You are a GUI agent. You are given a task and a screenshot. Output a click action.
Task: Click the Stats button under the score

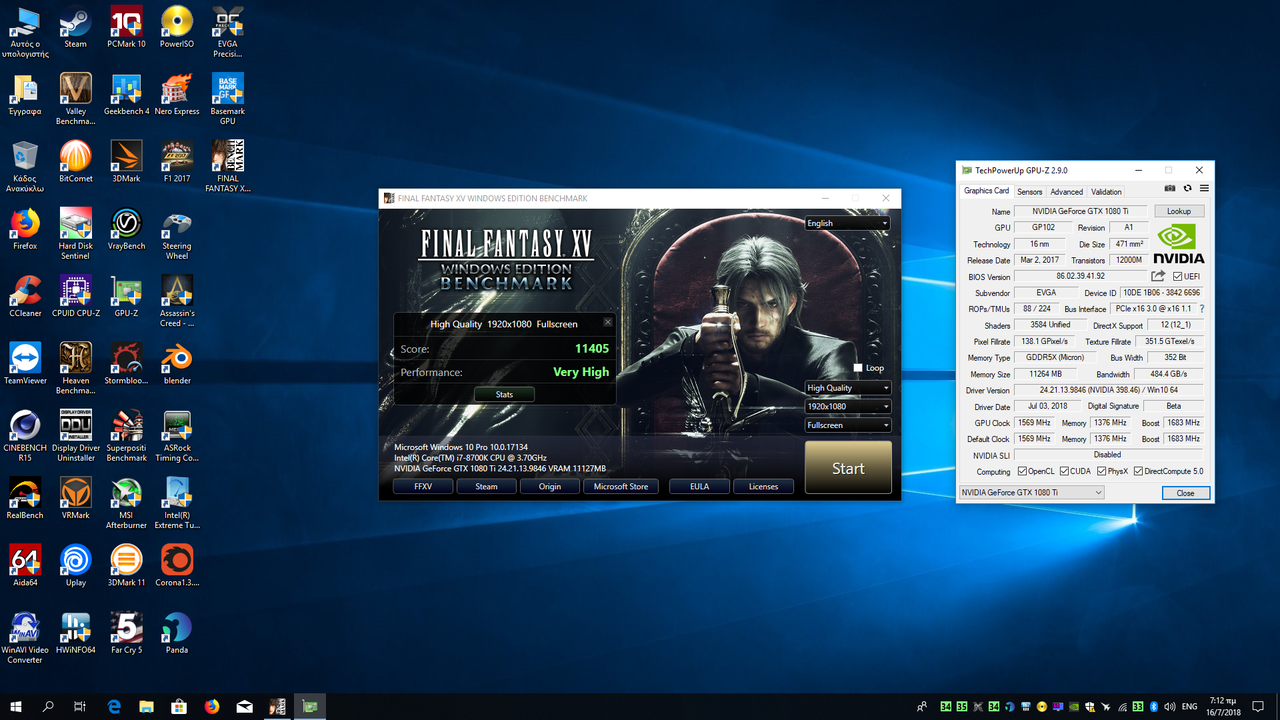504,394
